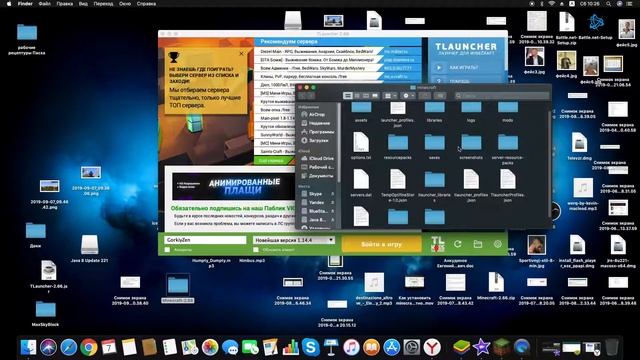Open TLauncher settings gear icon

(x=498, y=244)
